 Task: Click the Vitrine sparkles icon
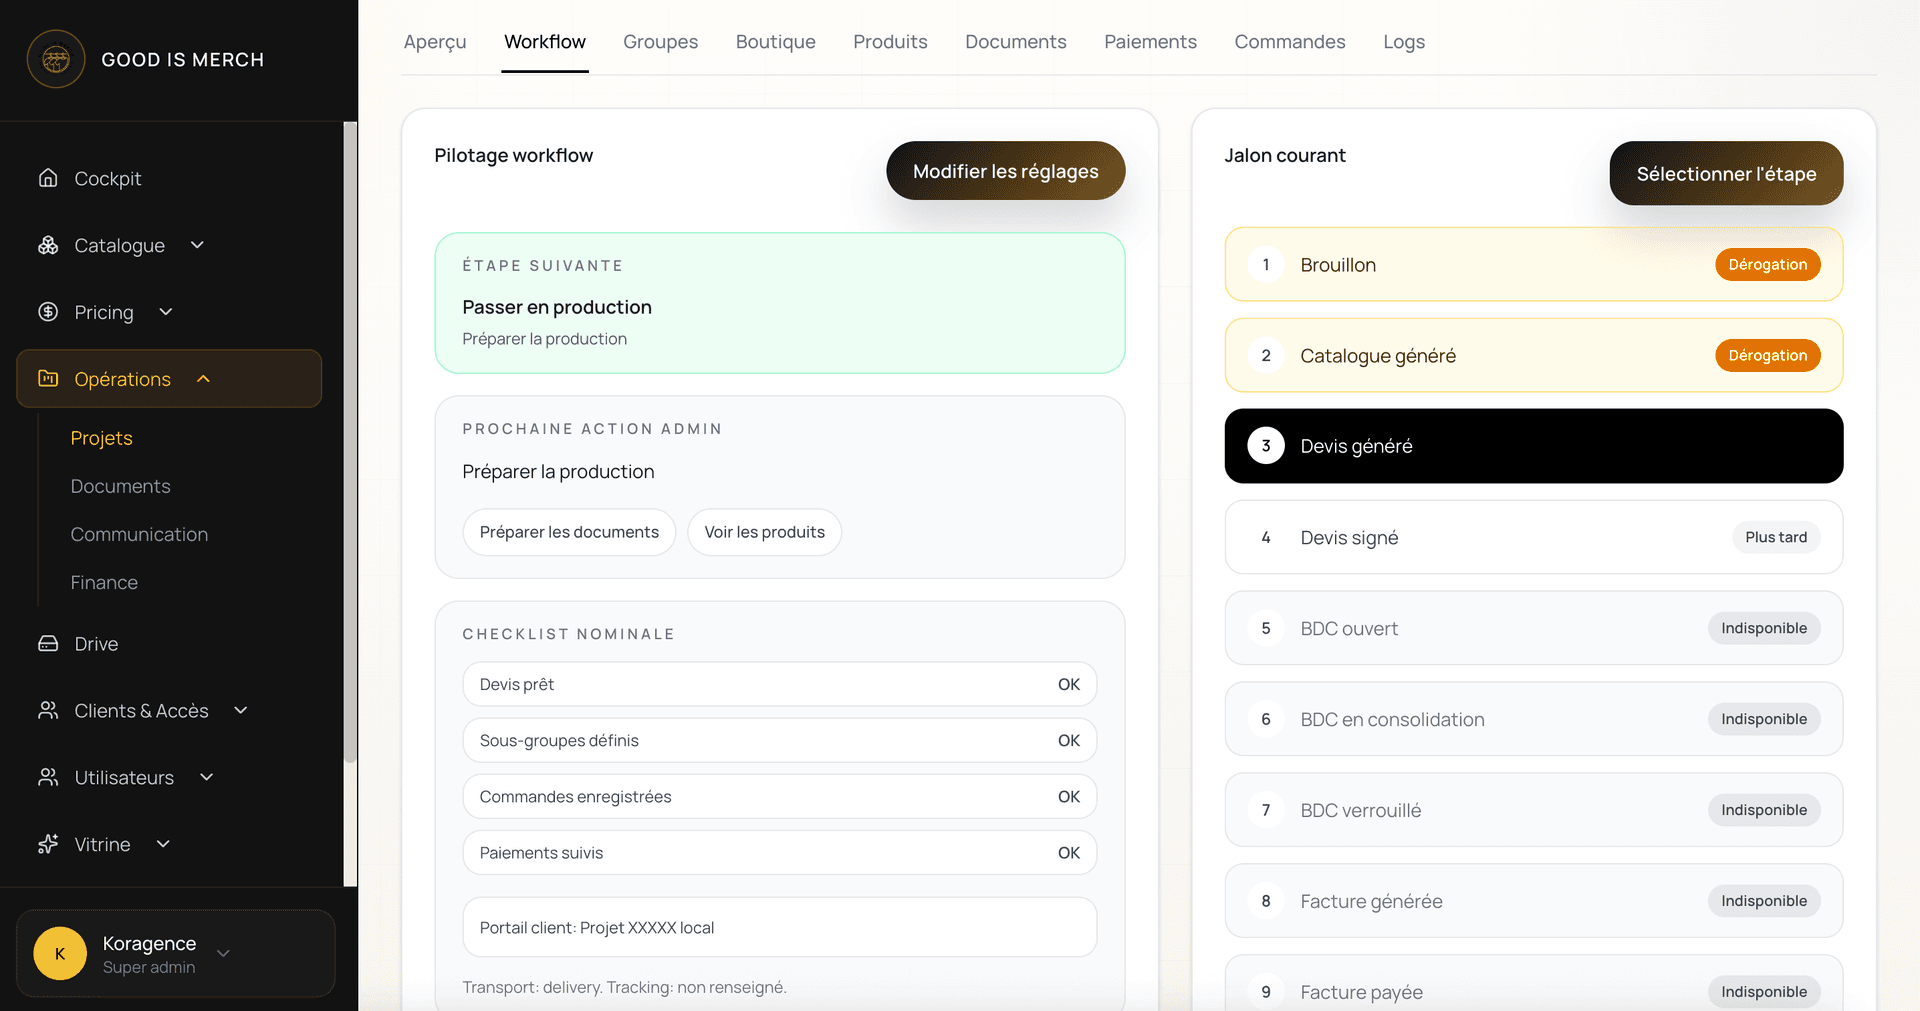[48, 844]
